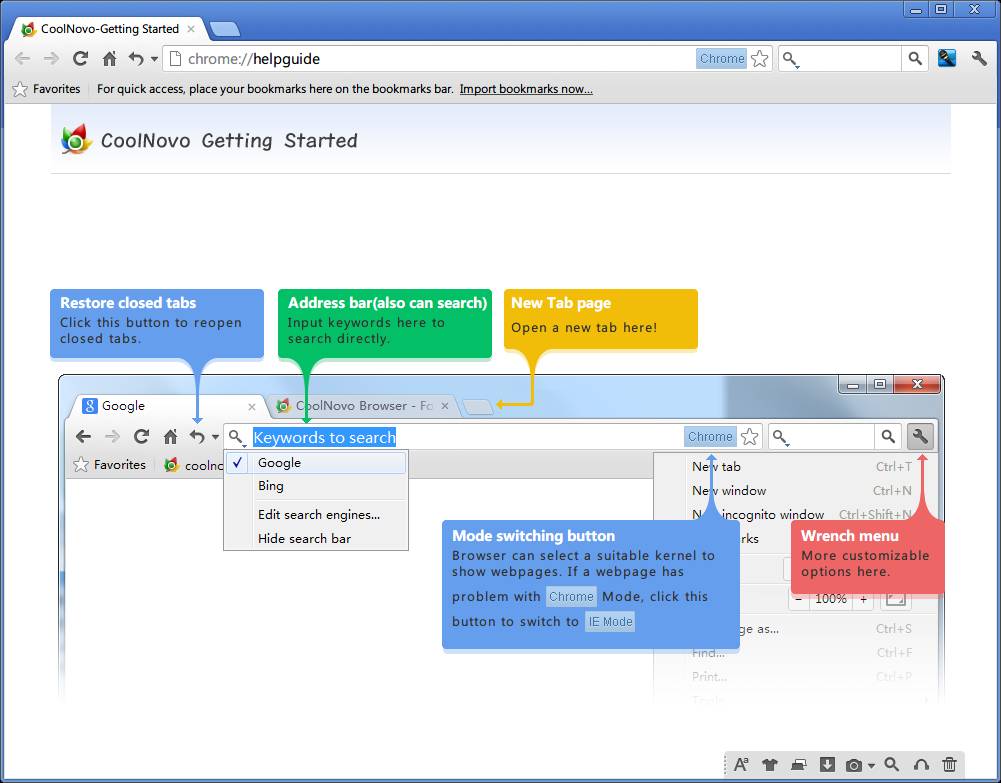The height and width of the screenshot is (783, 1001).
Task: Click the 100% zoom value in the illustrated menu
Action: pyautogui.click(x=831, y=599)
